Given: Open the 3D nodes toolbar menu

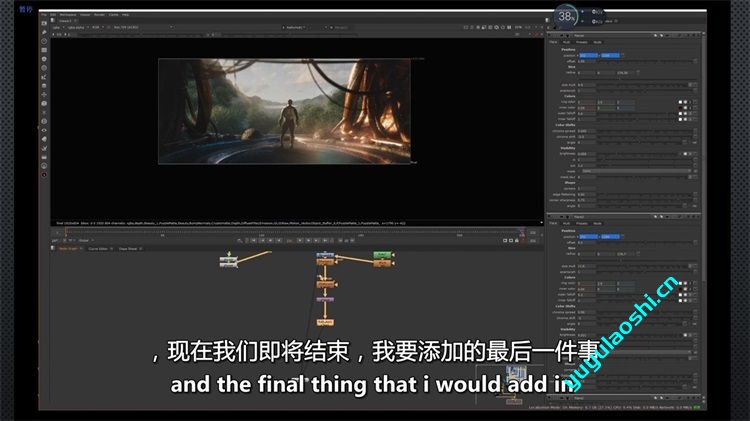Looking at the screenshot, I should click(x=44, y=103).
